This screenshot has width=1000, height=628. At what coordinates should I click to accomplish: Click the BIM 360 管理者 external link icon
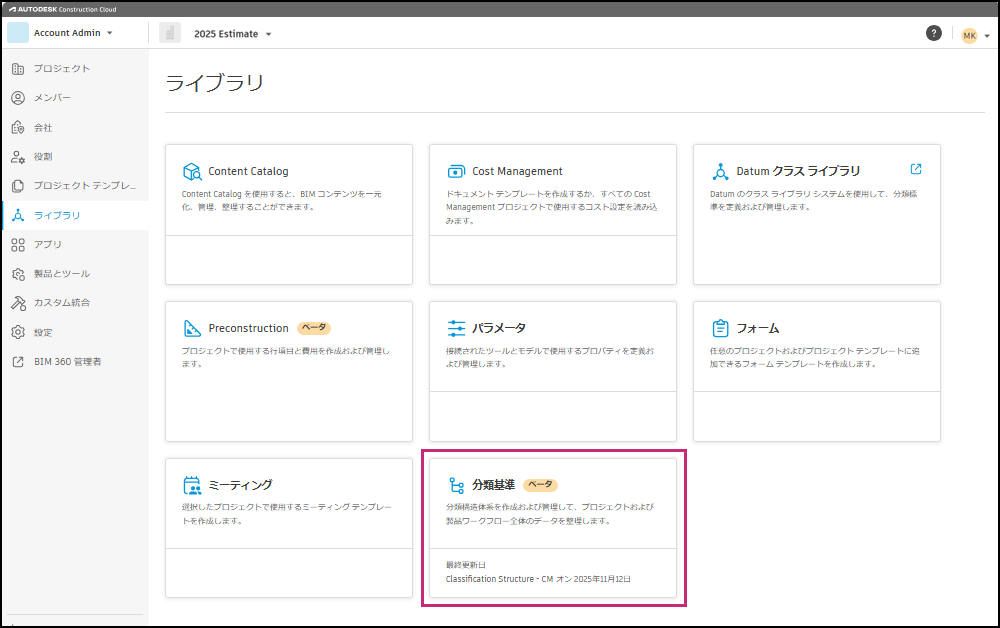(18, 361)
